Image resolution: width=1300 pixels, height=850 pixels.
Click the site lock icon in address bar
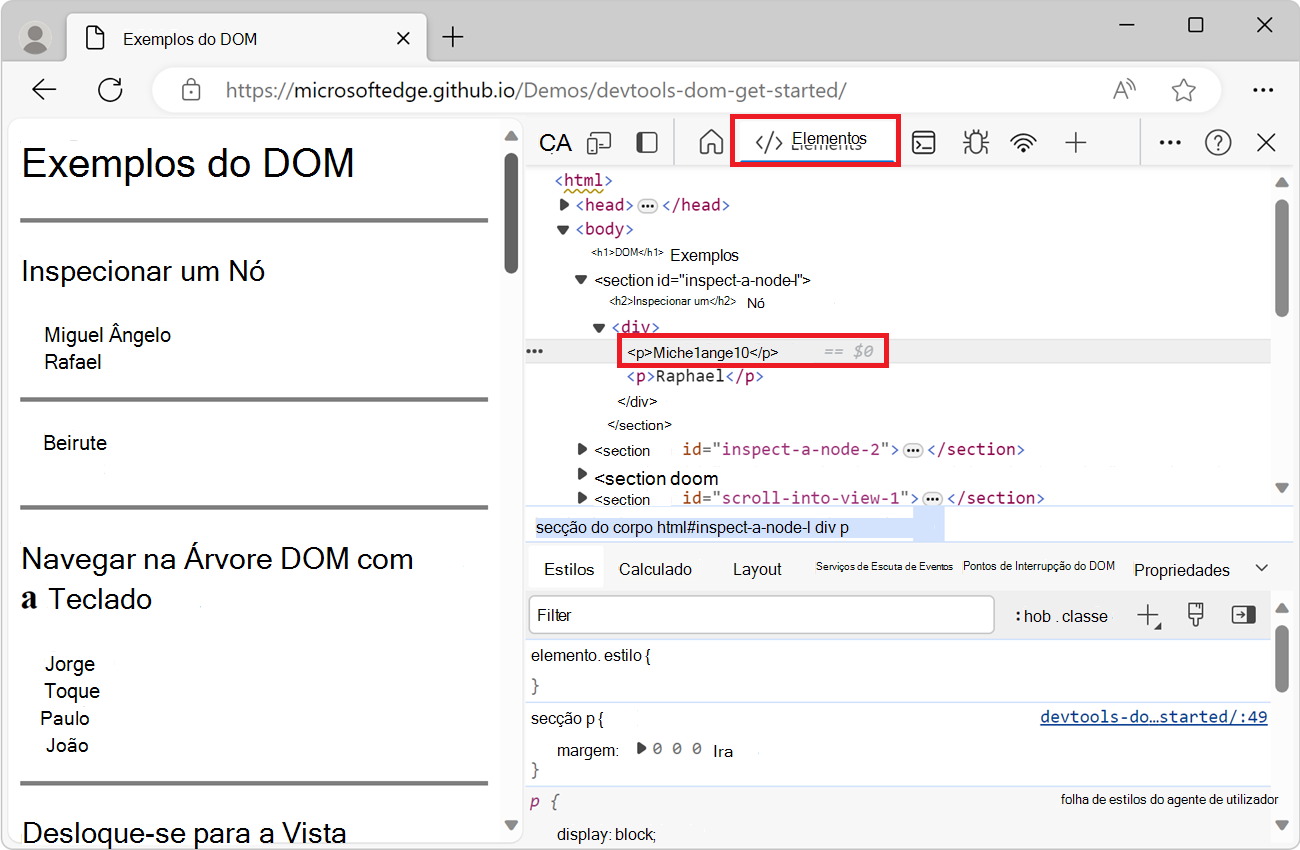coord(191,90)
